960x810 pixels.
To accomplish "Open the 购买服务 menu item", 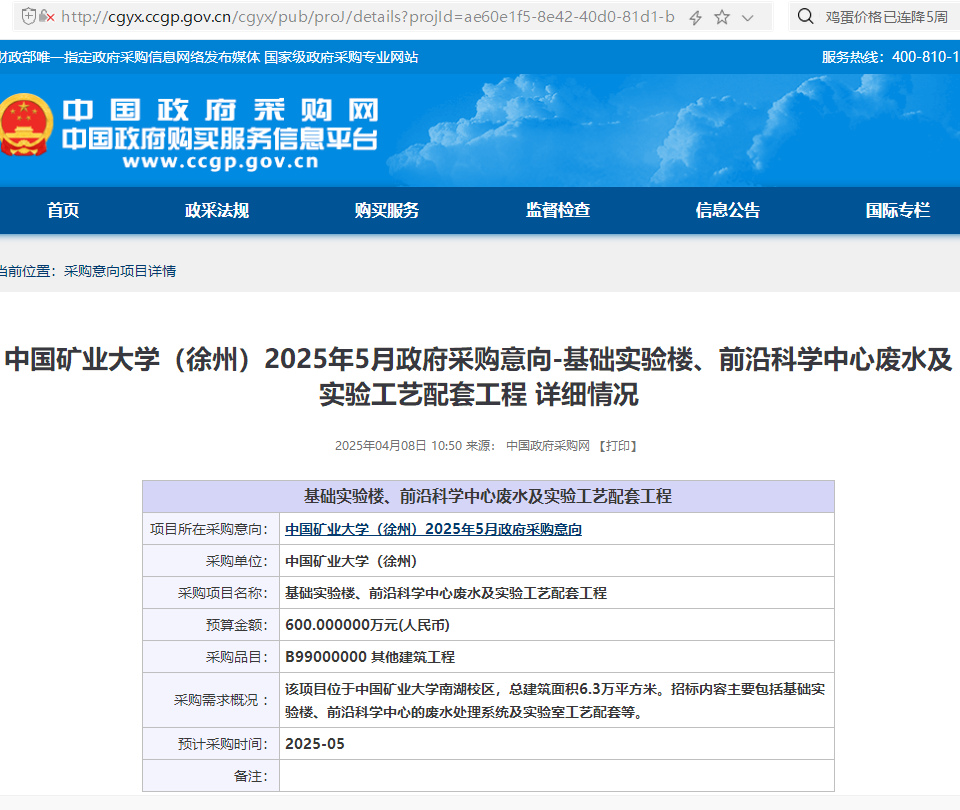I will (x=386, y=210).
